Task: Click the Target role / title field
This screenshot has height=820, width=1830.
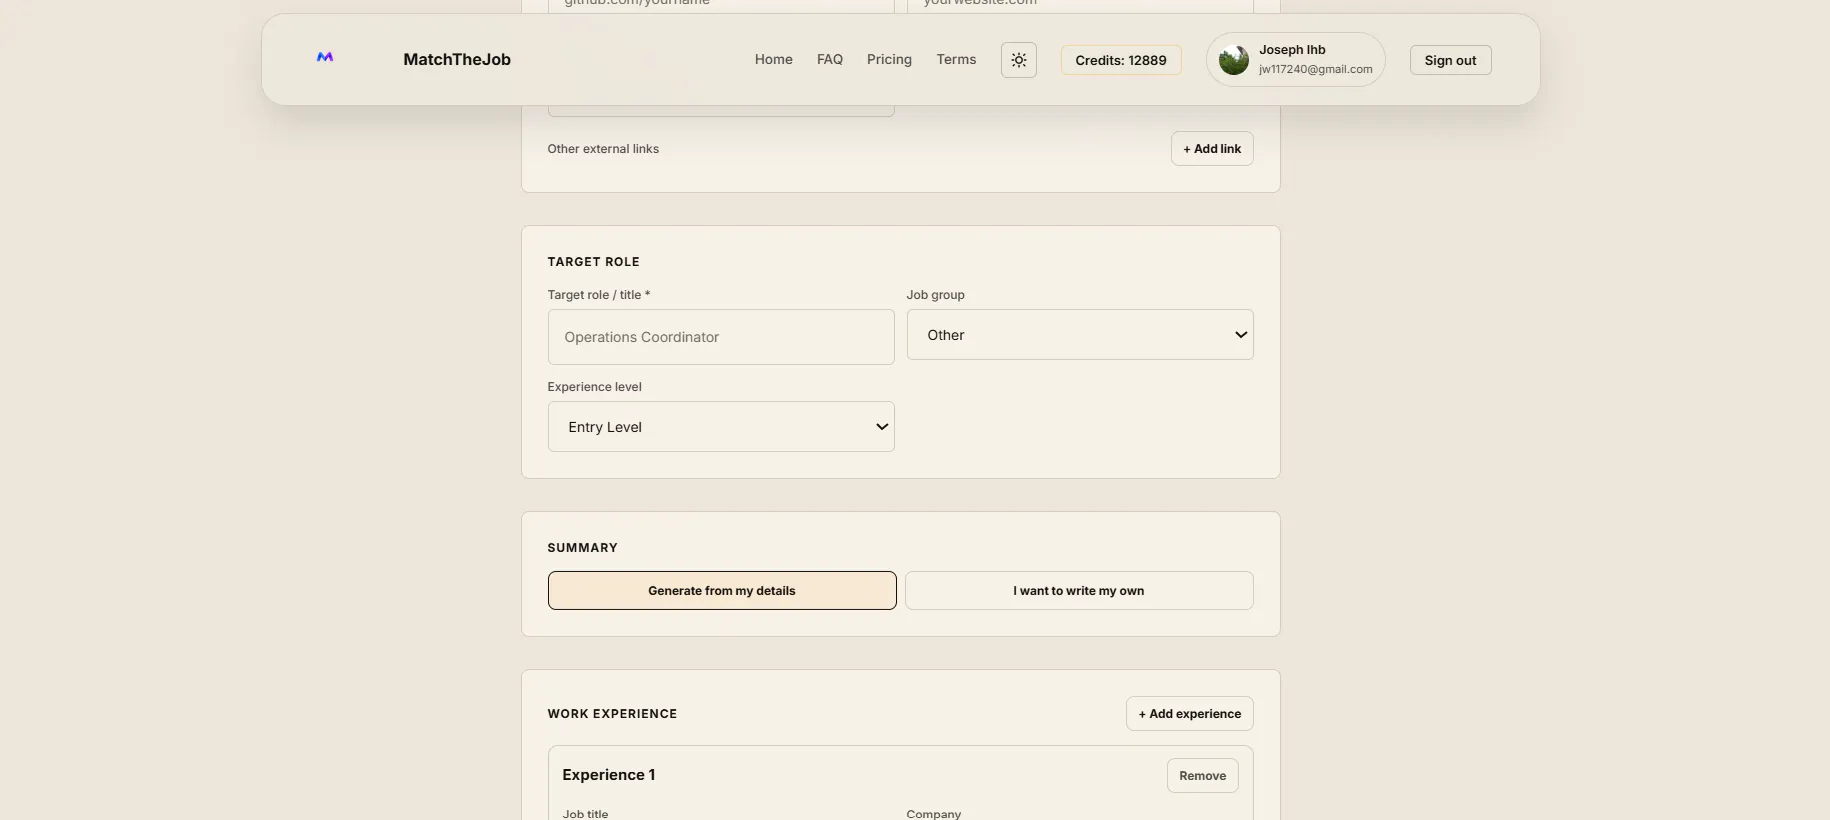Action: (x=721, y=337)
